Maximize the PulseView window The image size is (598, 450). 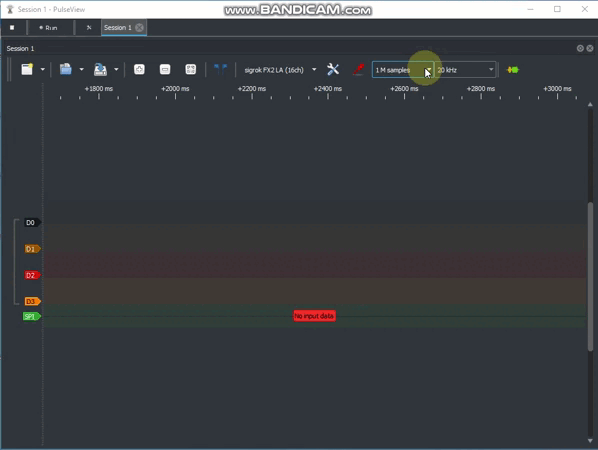[x=557, y=9]
